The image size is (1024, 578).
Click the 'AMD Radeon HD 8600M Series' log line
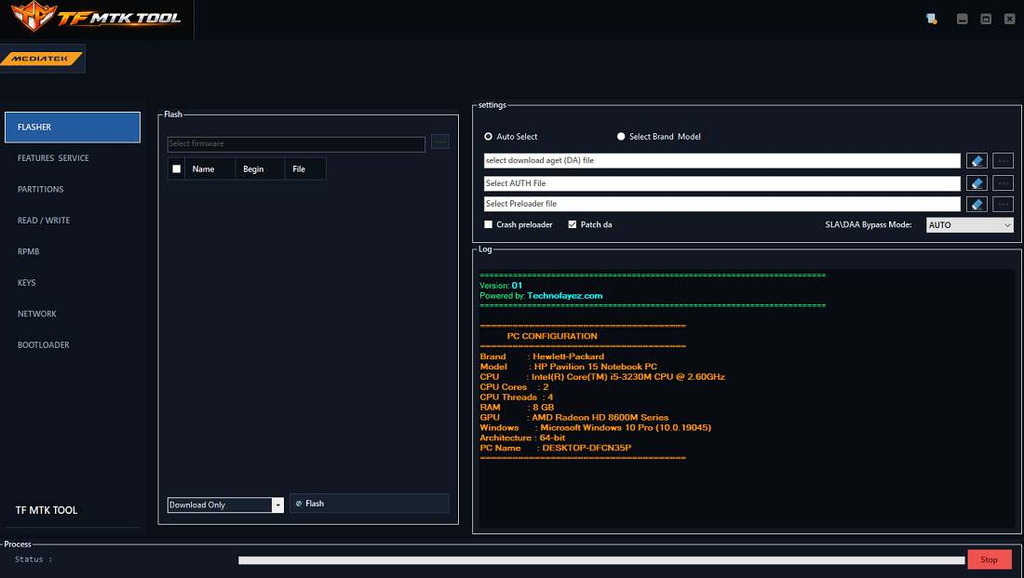574,417
